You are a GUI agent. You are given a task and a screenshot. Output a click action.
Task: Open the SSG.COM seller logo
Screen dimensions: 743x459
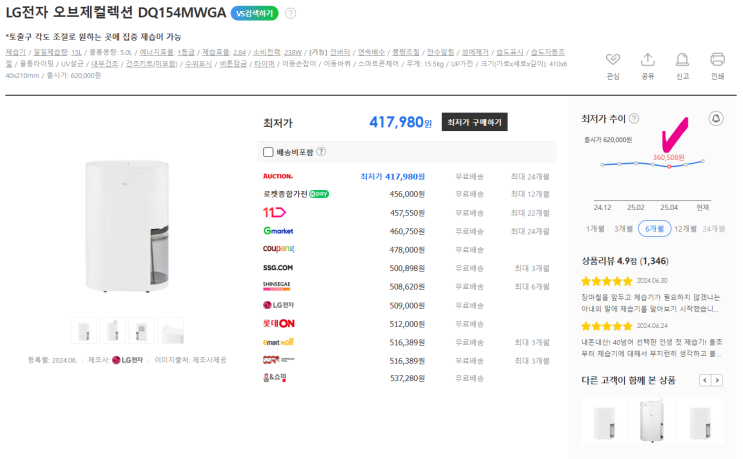point(278,268)
